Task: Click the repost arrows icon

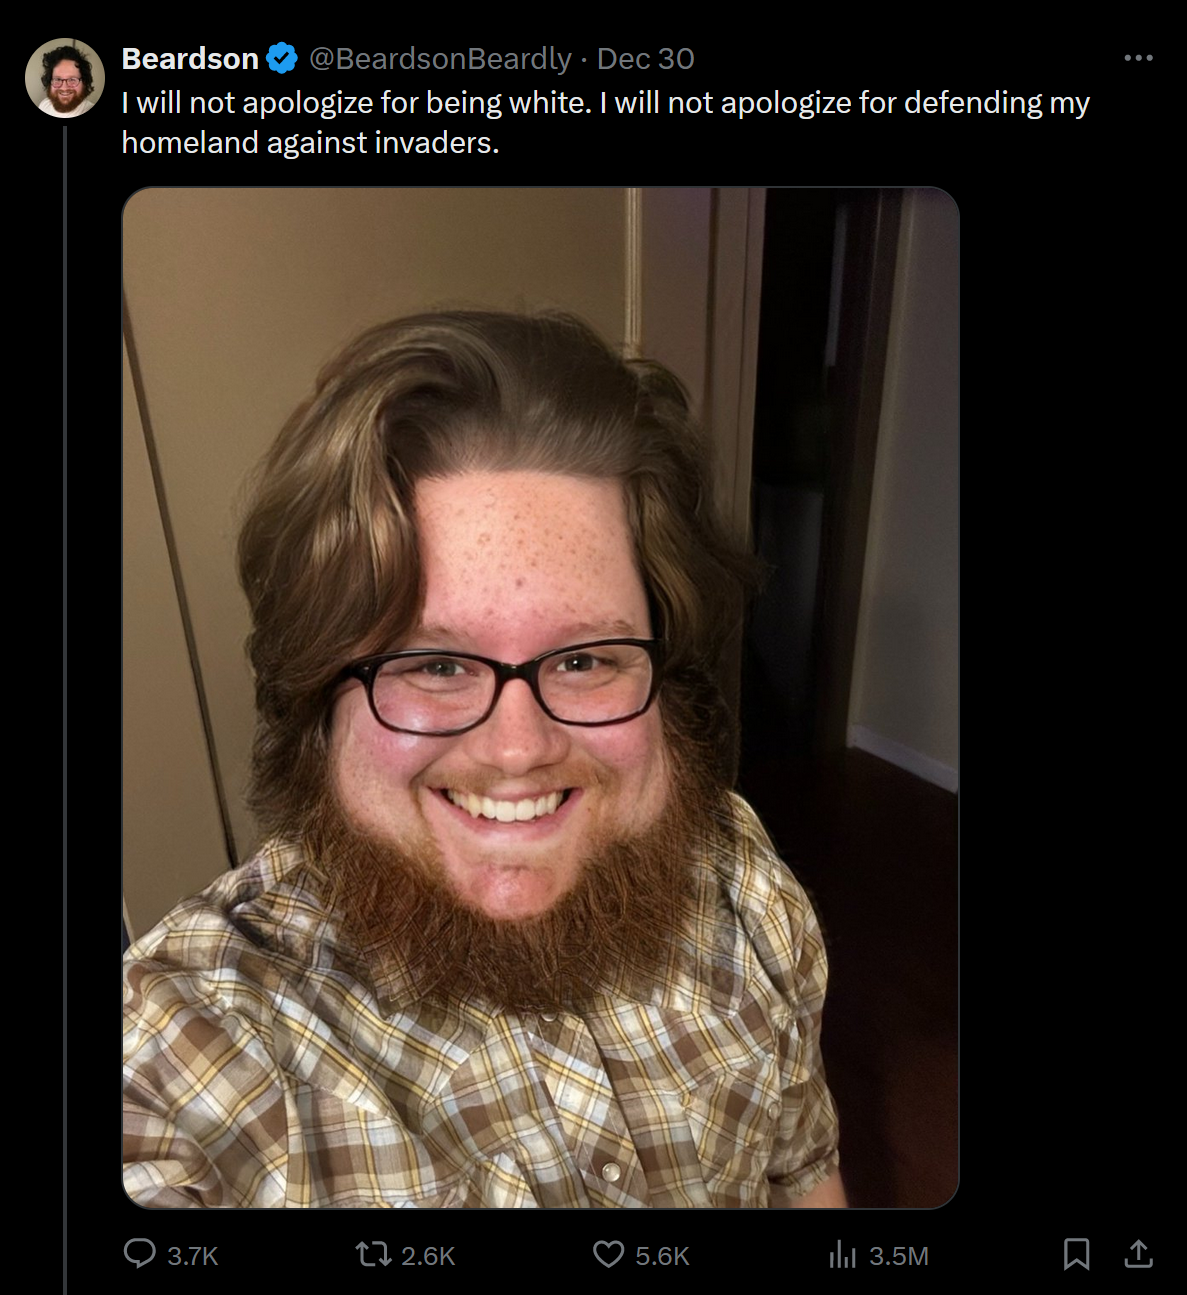Action: coord(374,1254)
